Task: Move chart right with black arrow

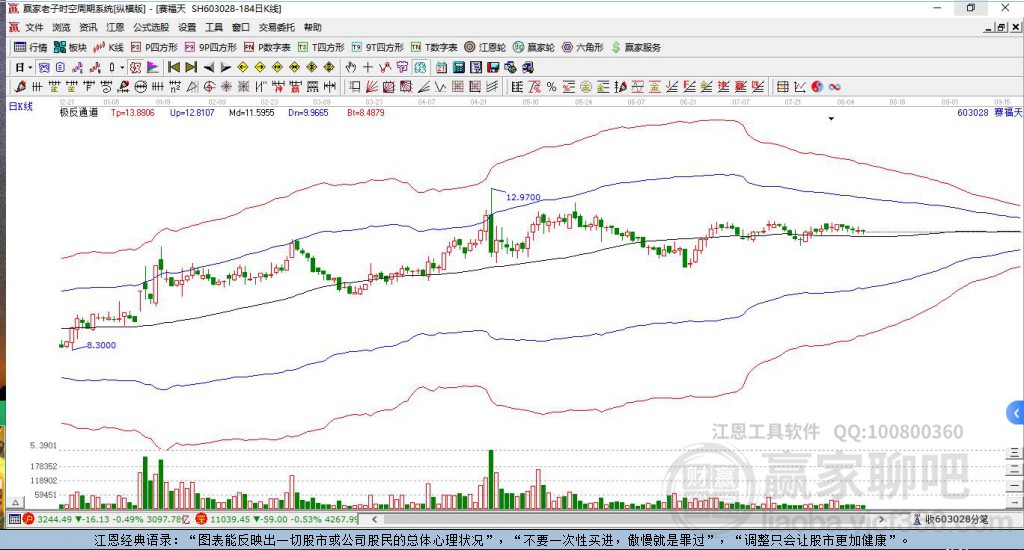Action: coord(225,67)
